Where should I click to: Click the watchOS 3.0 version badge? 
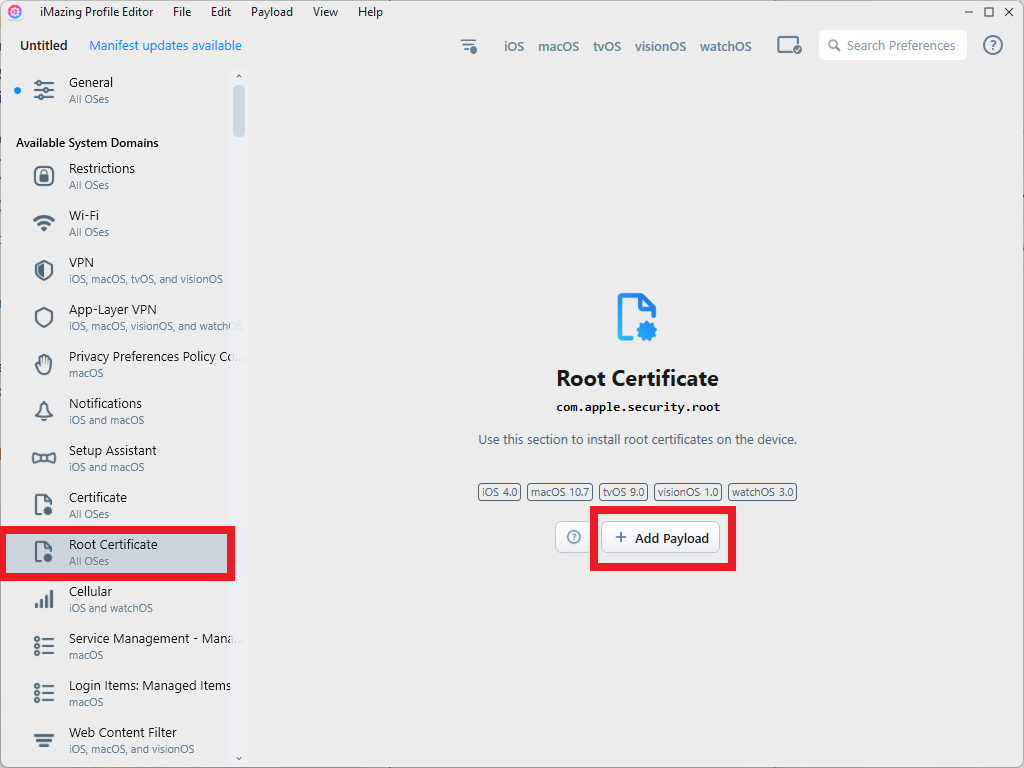(762, 492)
